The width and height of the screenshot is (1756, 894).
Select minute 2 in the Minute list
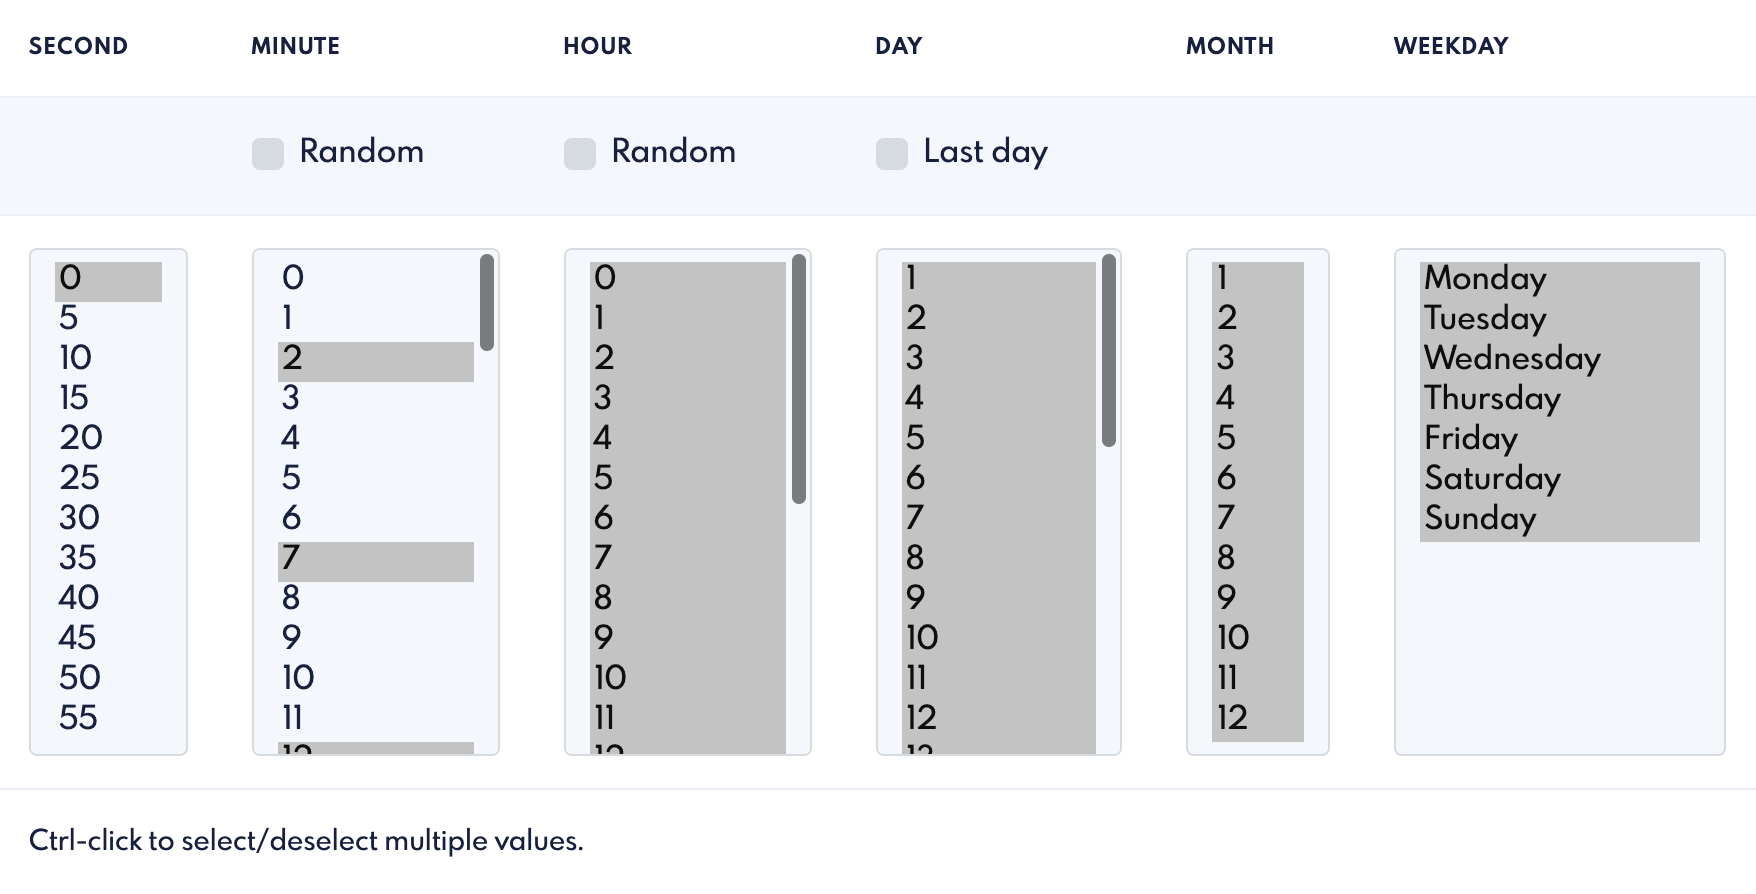(x=292, y=358)
